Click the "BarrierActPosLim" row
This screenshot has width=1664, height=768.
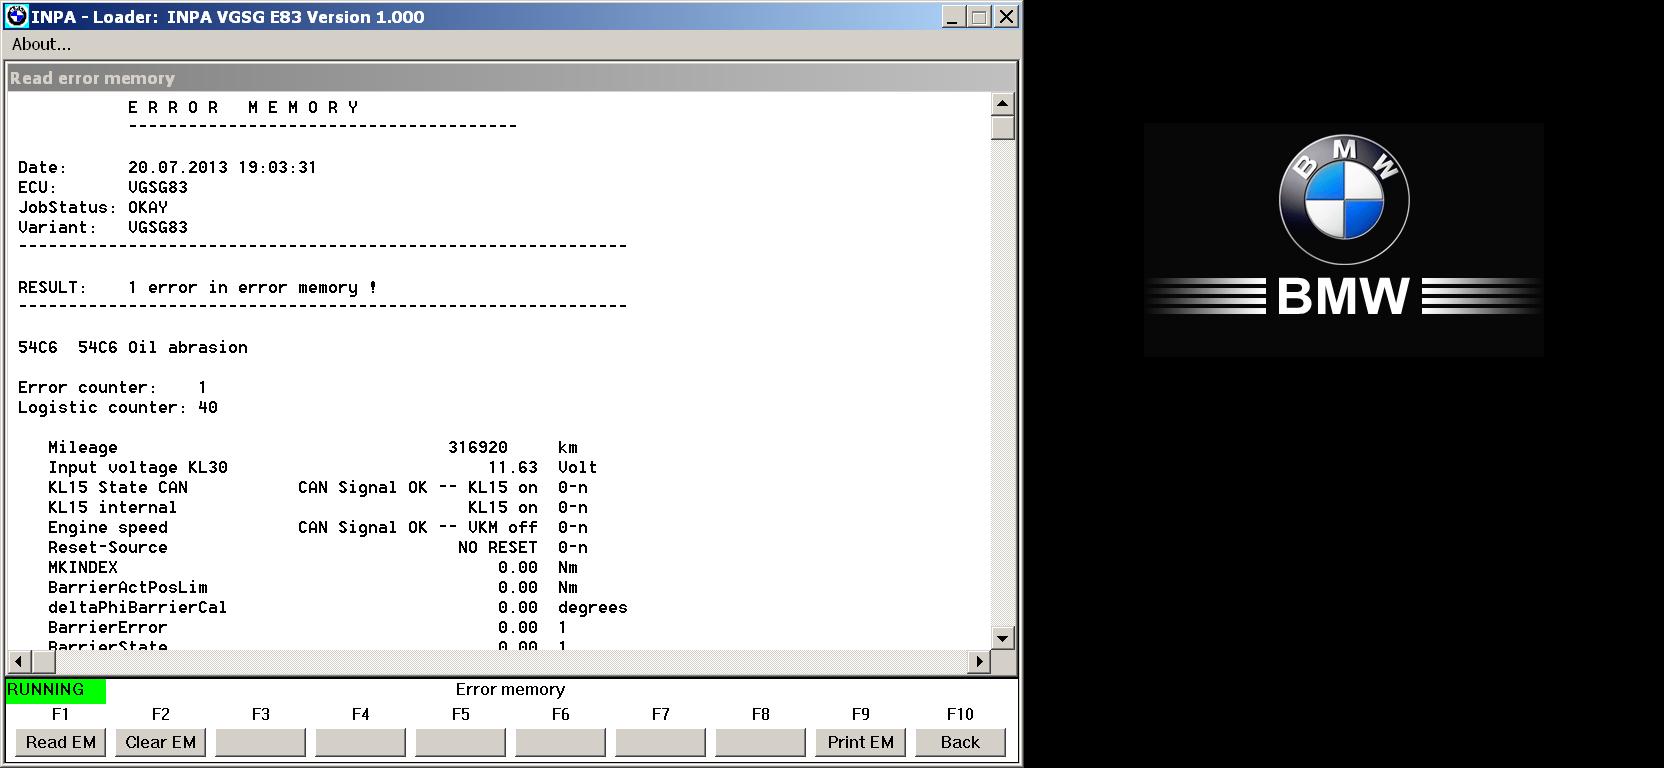(x=313, y=587)
